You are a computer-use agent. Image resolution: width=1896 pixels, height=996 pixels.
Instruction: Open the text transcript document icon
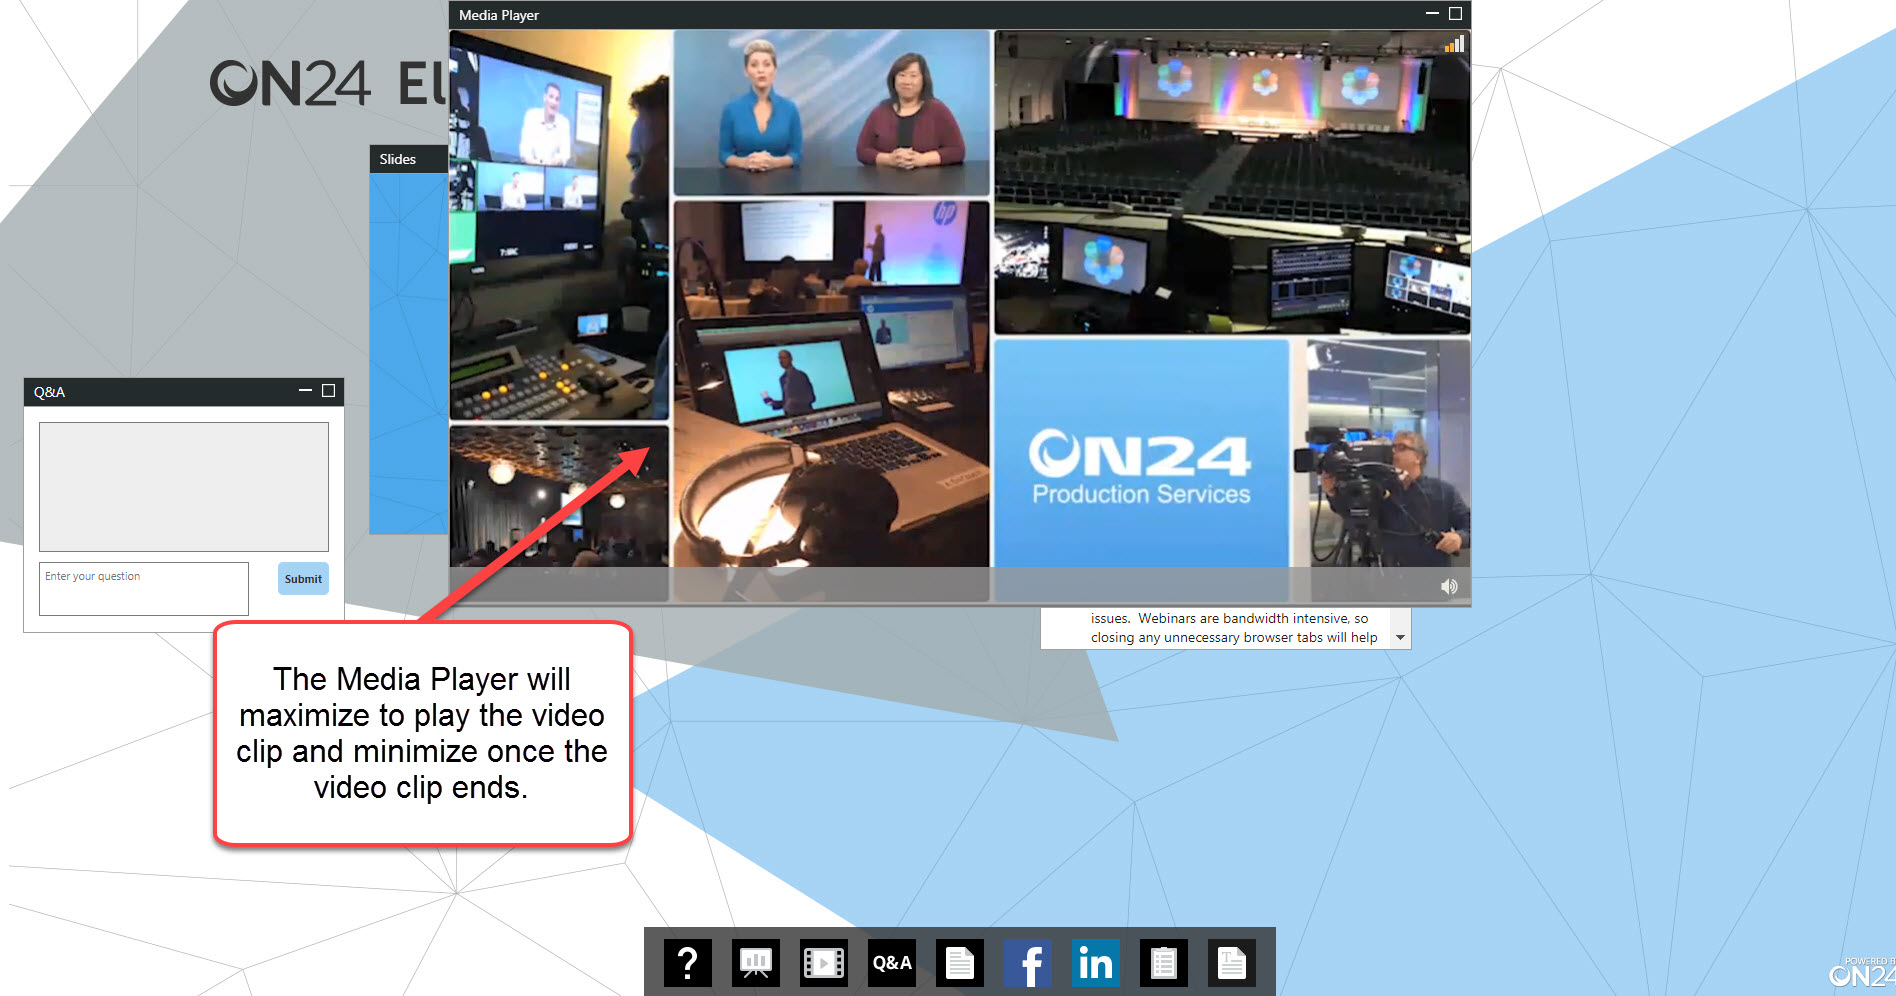1232,963
